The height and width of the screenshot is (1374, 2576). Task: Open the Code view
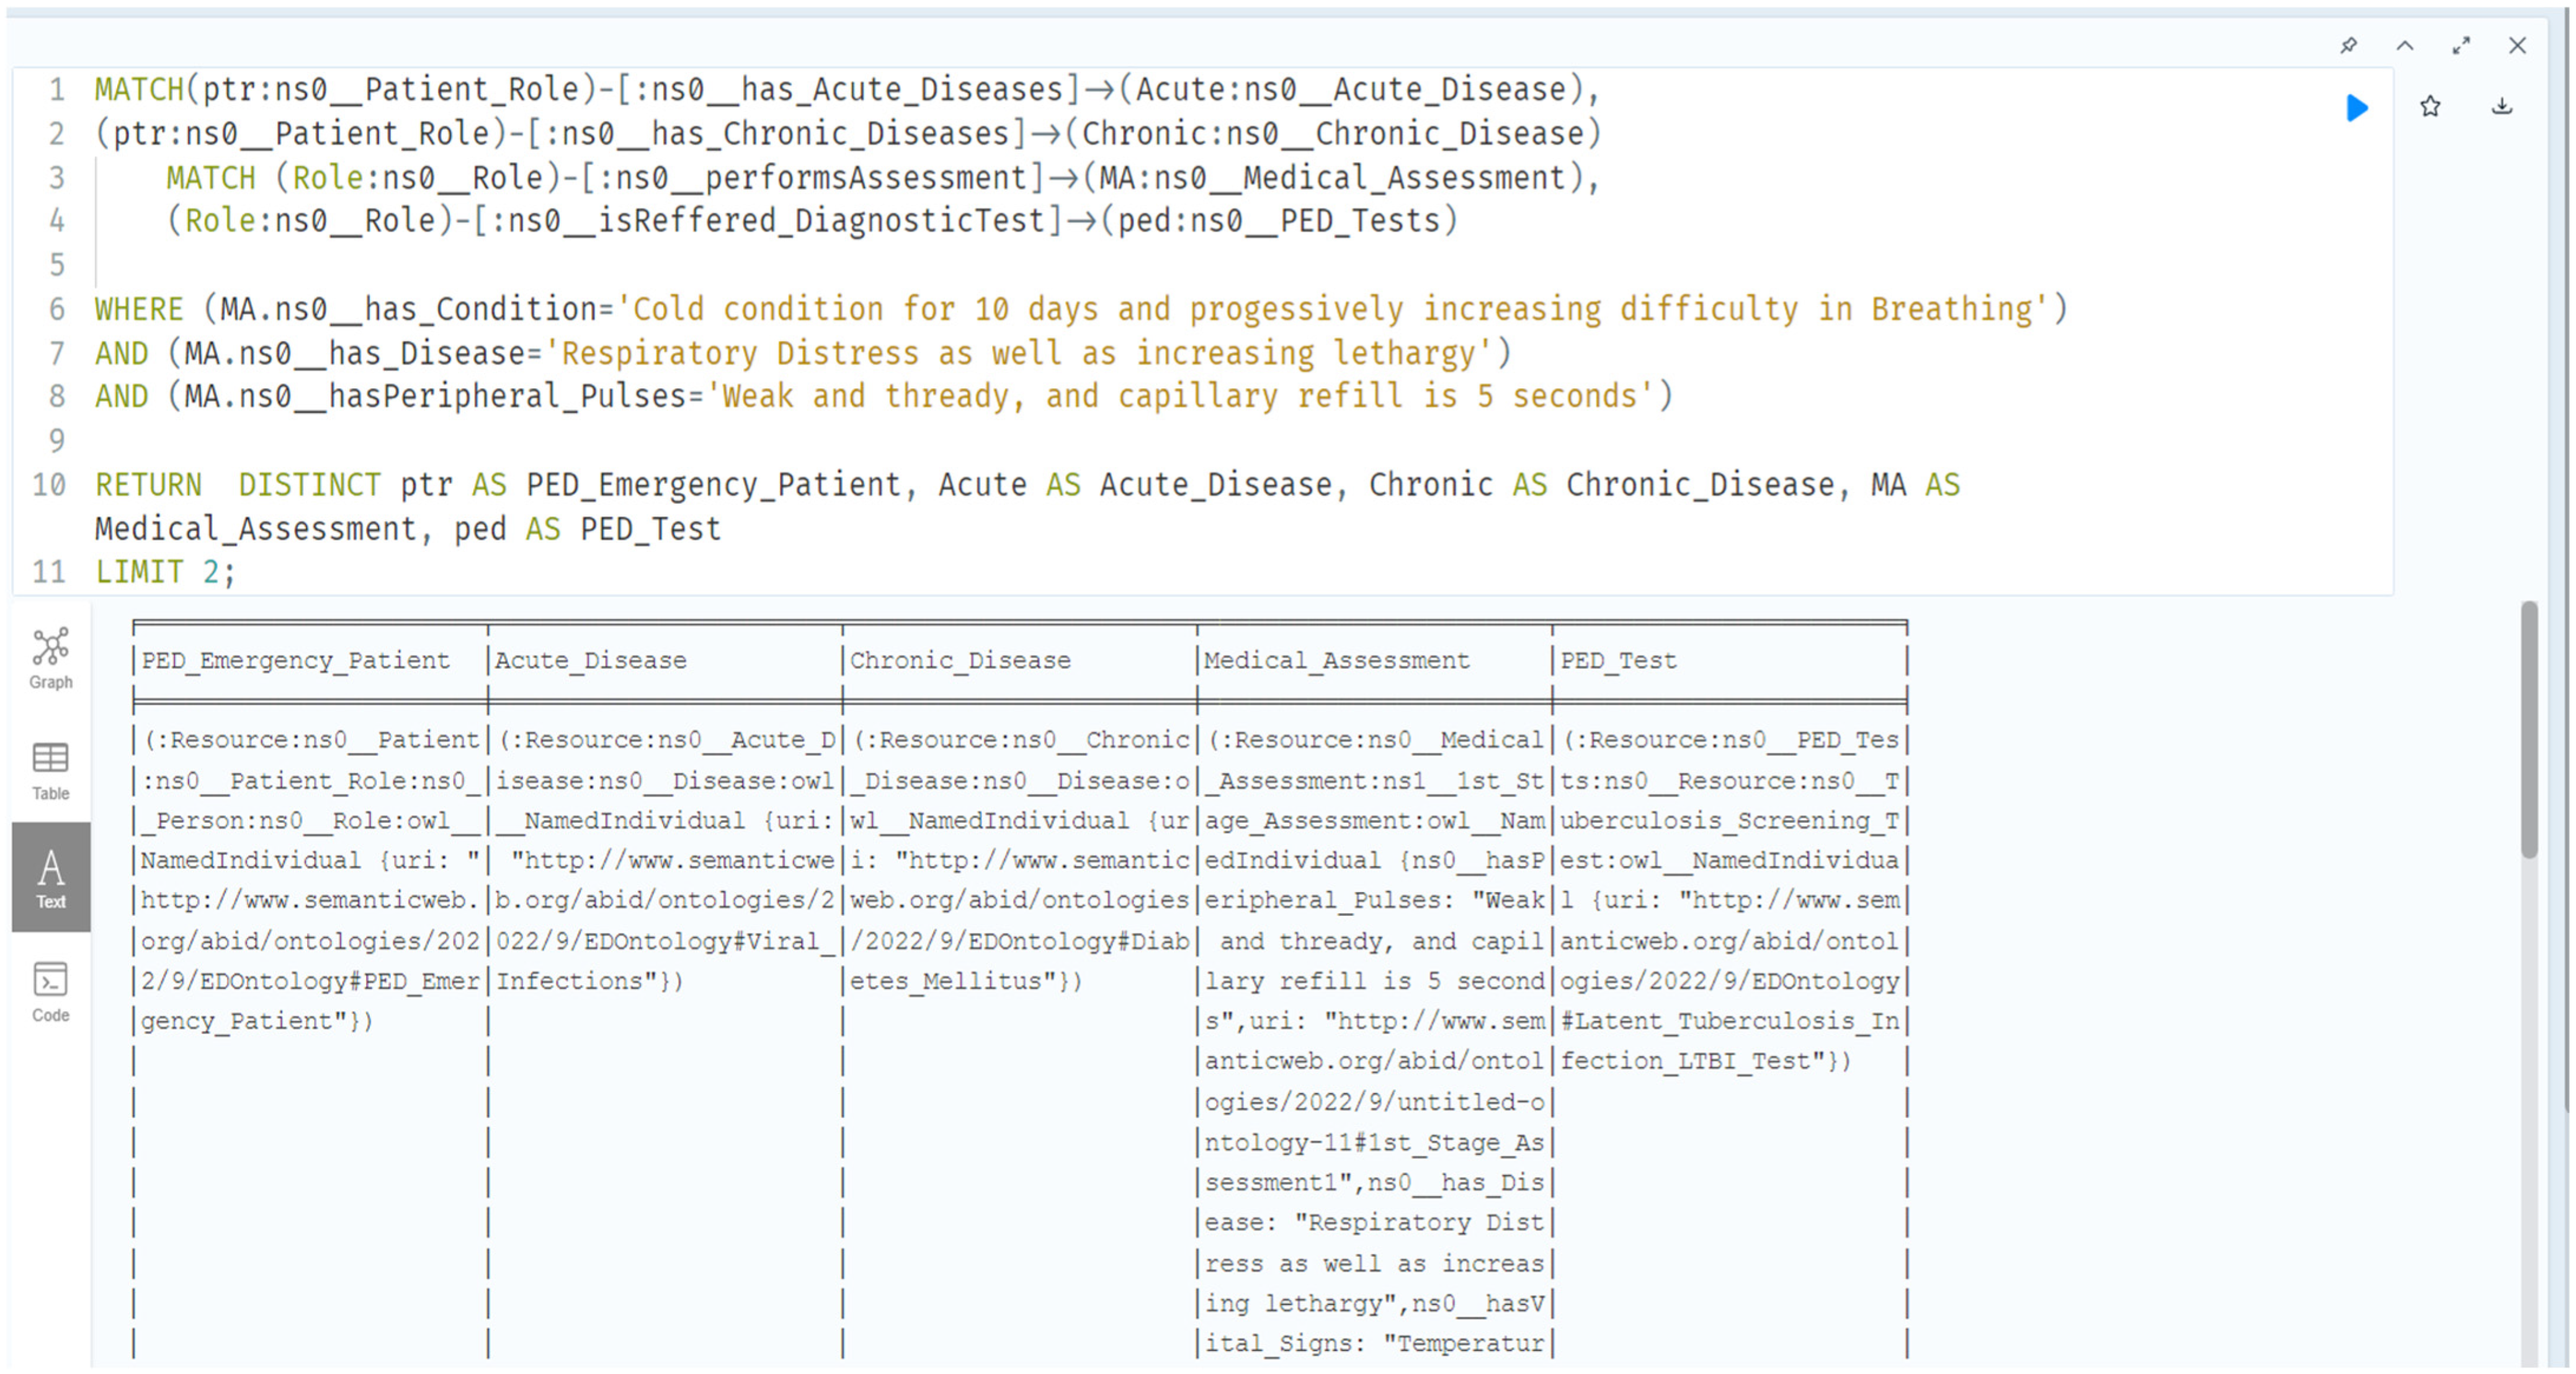(x=50, y=992)
